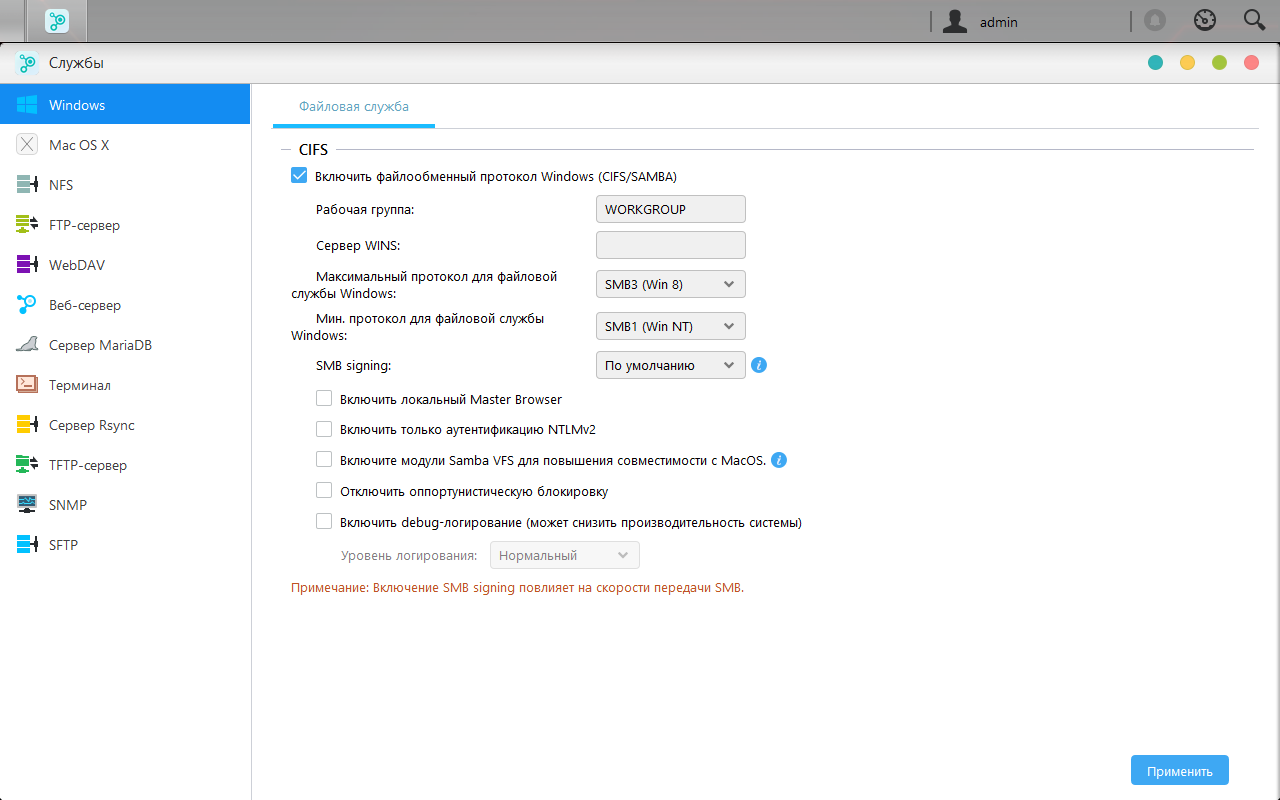This screenshot has width=1280, height=800.
Task: Click the TFTP-сервер icon
Action: (x=27, y=465)
